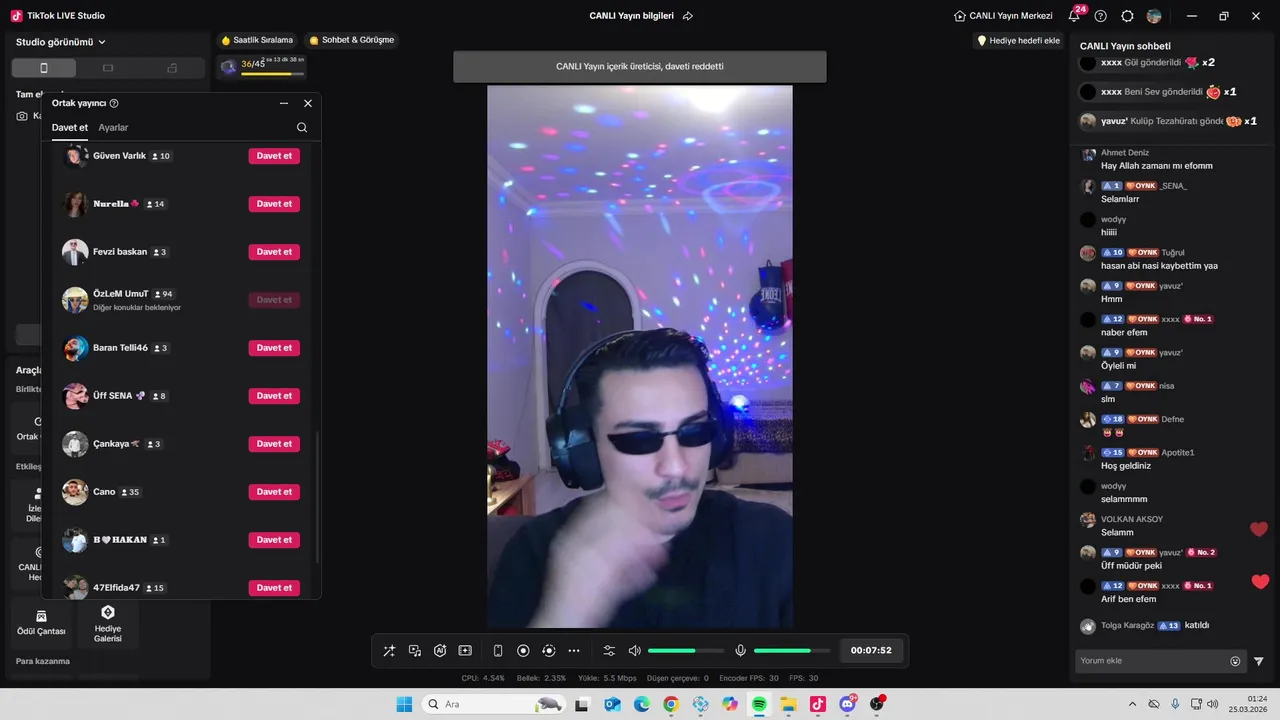Expand the Studio görünümü dropdown
The height and width of the screenshot is (720, 1280).
61,42
